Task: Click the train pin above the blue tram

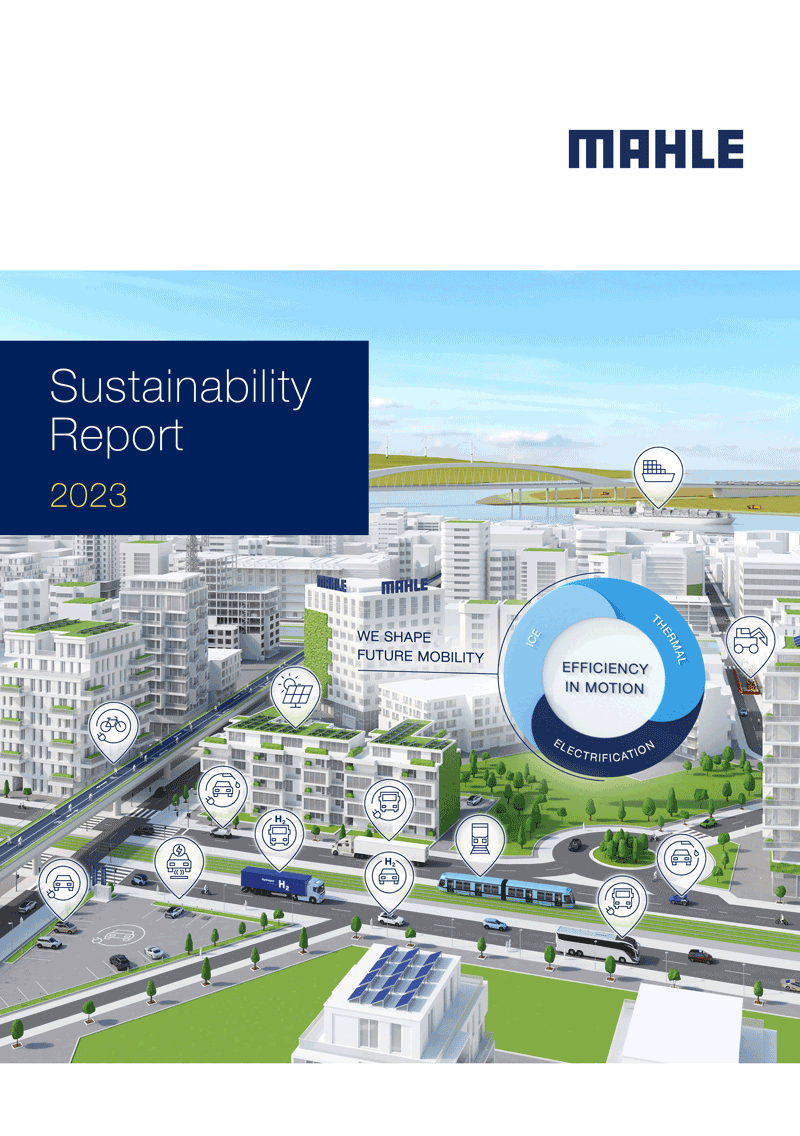Action: click(478, 835)
